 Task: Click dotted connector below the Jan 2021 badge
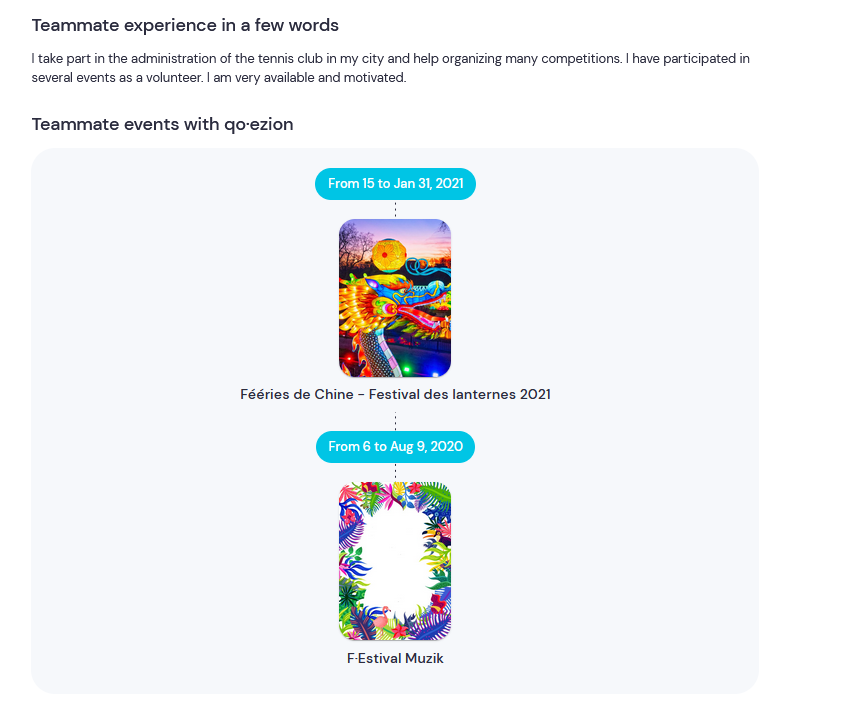coord(396,209)
